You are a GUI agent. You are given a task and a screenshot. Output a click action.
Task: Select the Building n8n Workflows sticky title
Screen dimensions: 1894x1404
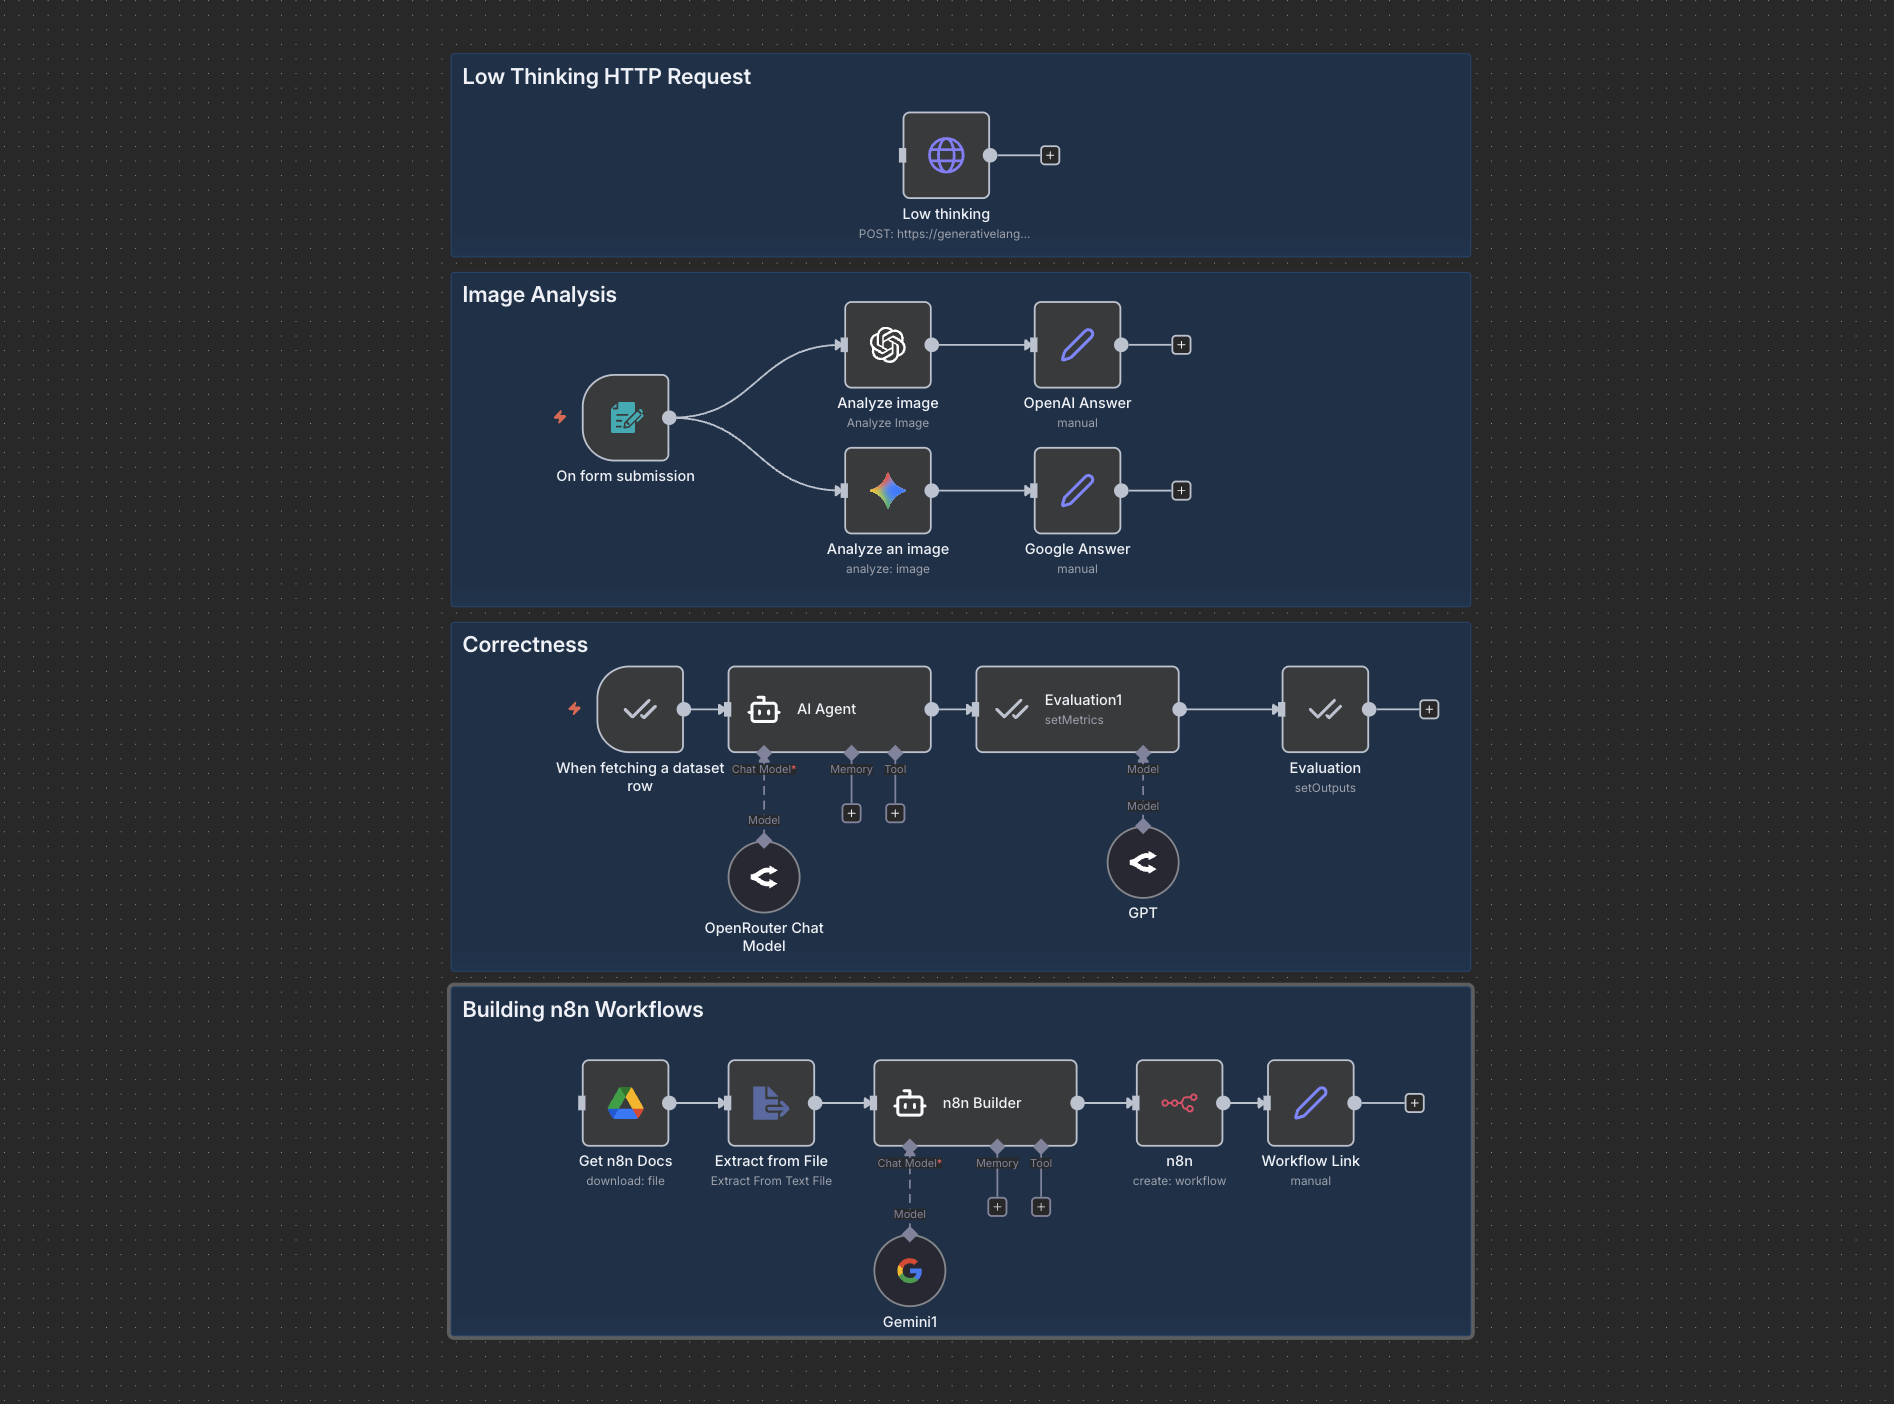[x=582, y=1010]
